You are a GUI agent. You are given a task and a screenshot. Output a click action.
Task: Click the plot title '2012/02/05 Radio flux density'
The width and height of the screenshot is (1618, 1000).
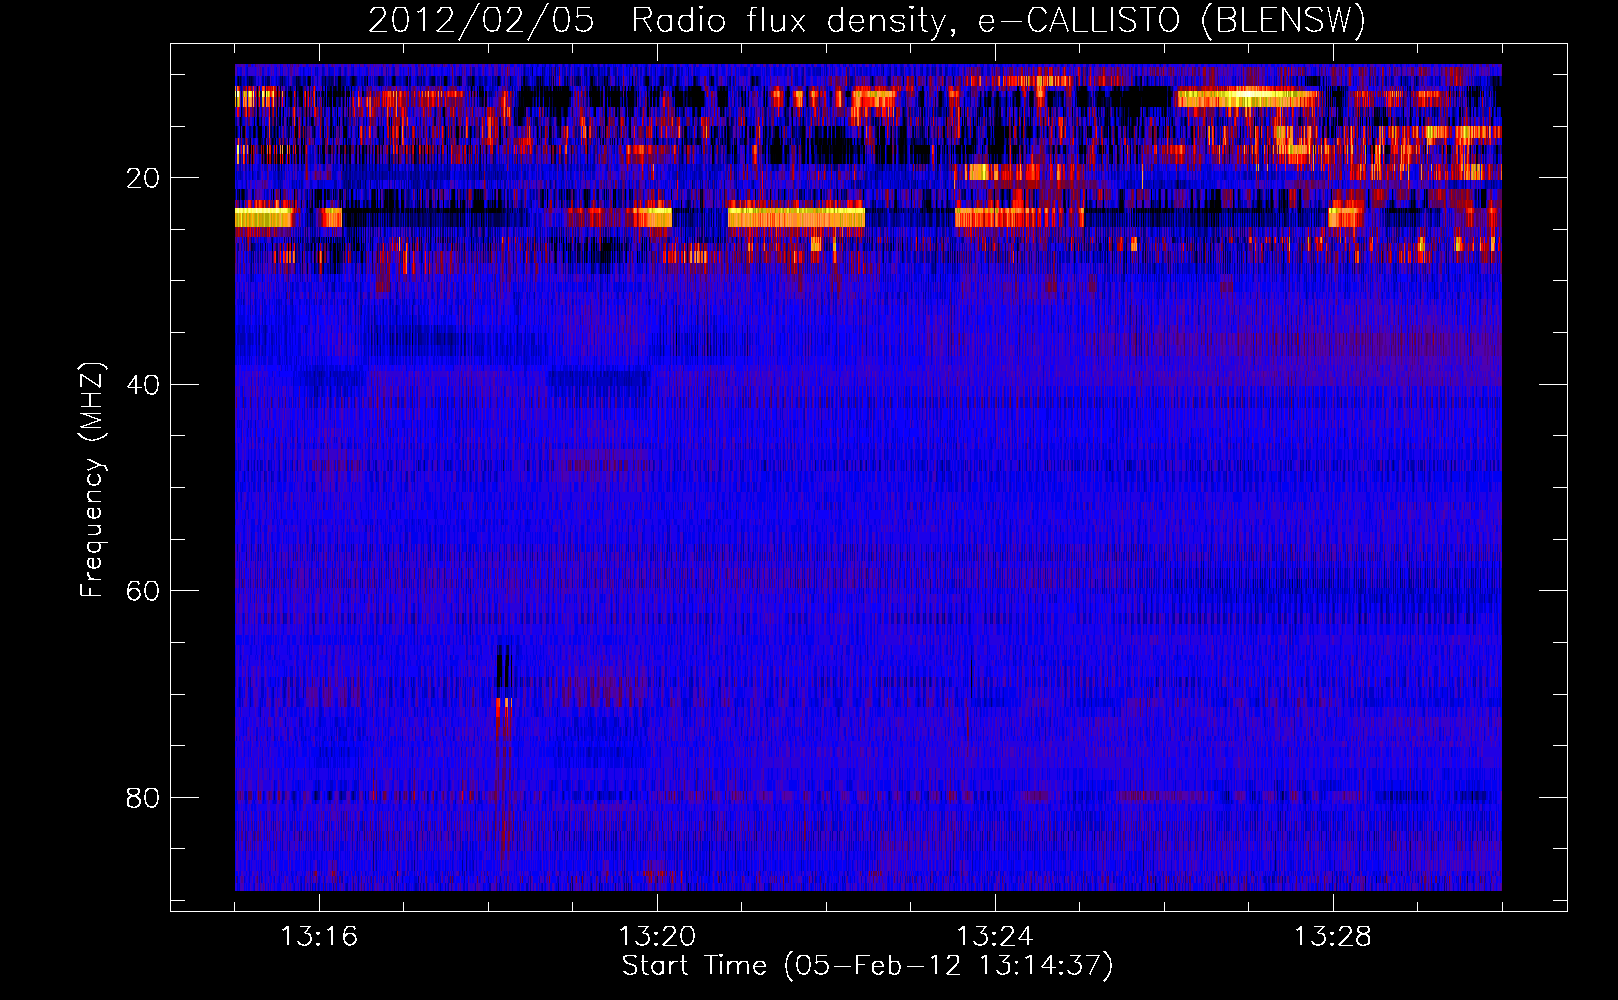point(867,21)
